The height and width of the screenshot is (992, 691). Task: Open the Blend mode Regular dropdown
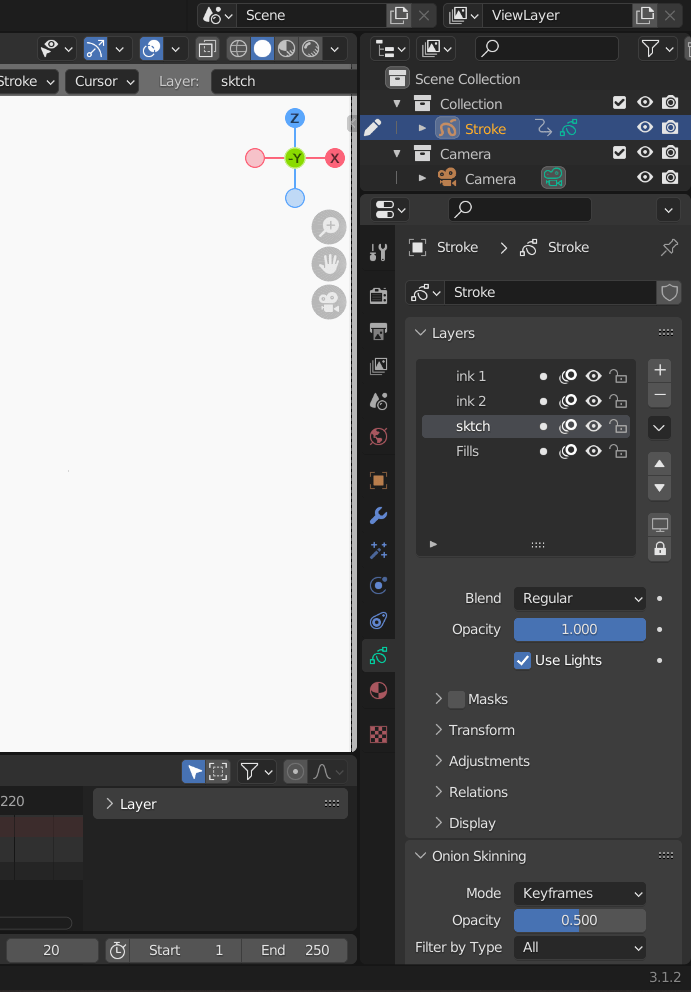pyautogui.click(x=580, y=598)
